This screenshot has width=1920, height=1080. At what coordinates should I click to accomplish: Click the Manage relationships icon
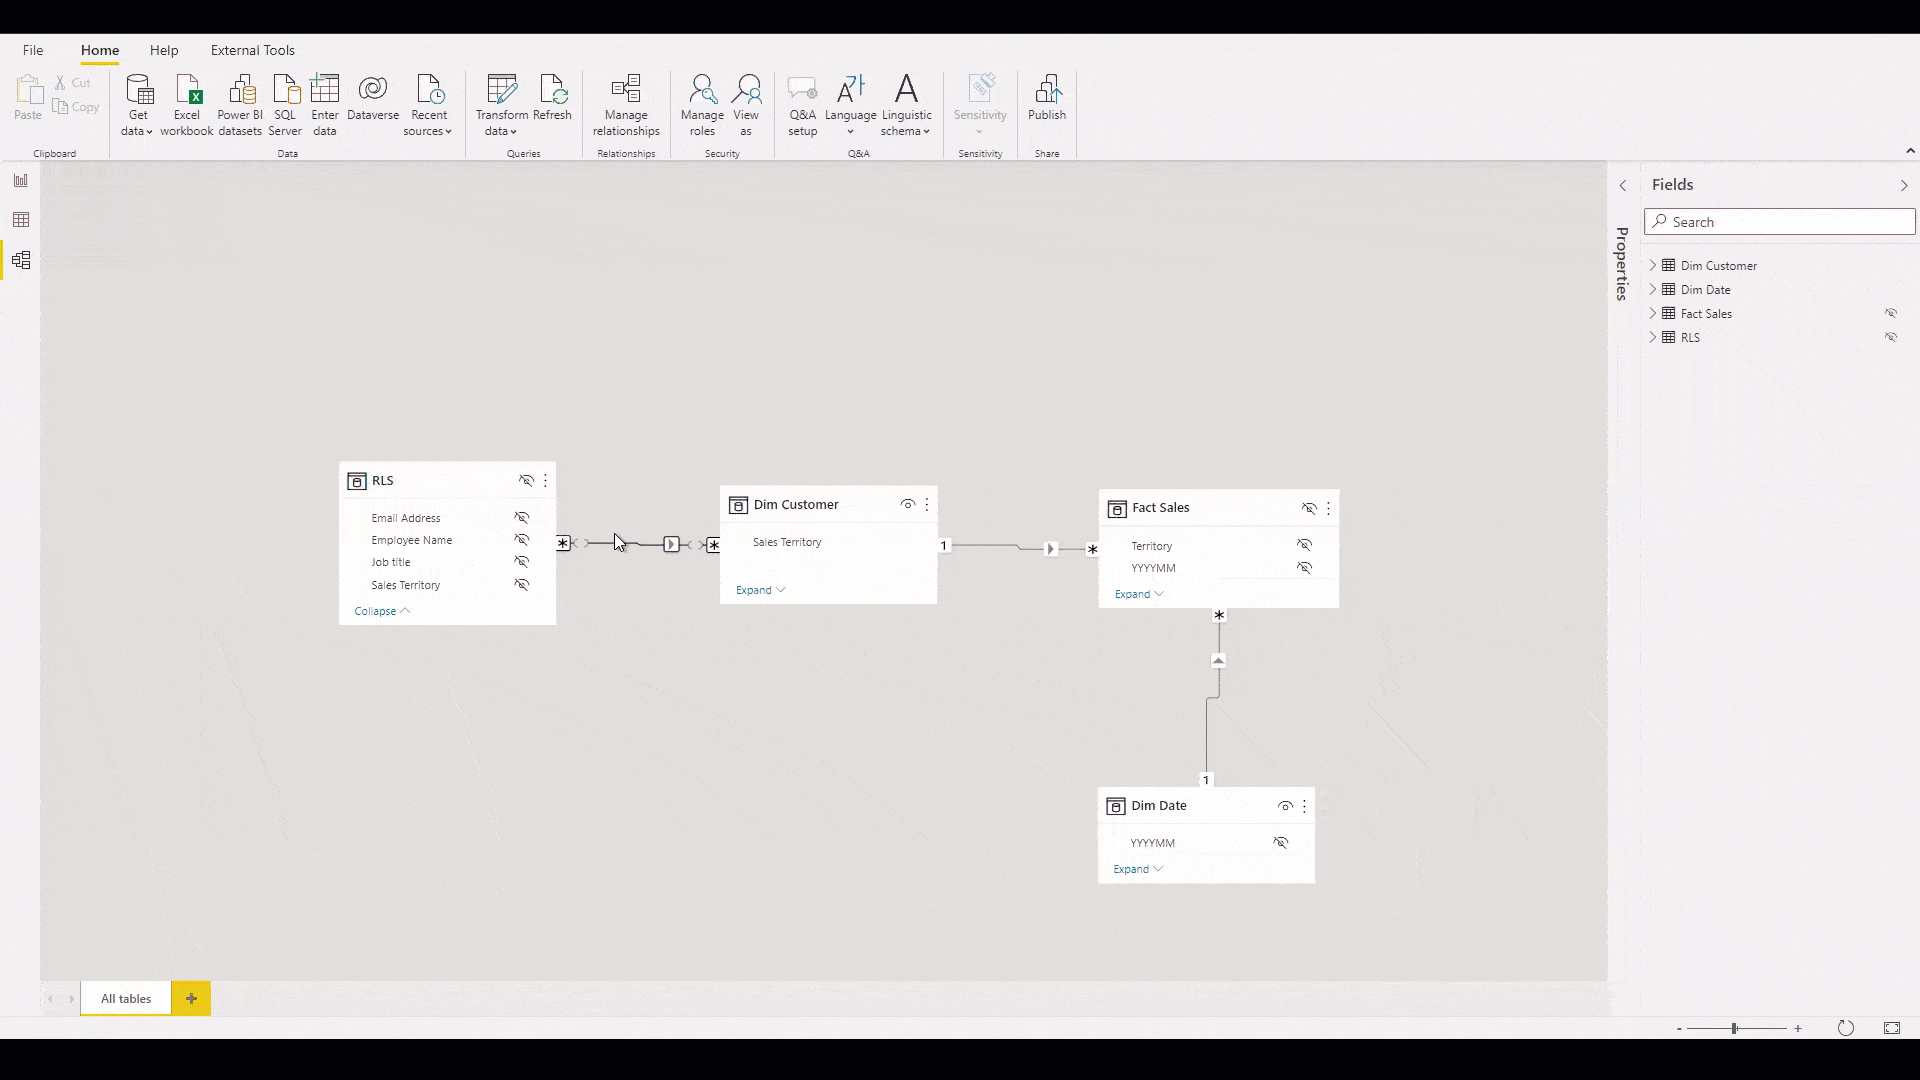tap(626, 103)
